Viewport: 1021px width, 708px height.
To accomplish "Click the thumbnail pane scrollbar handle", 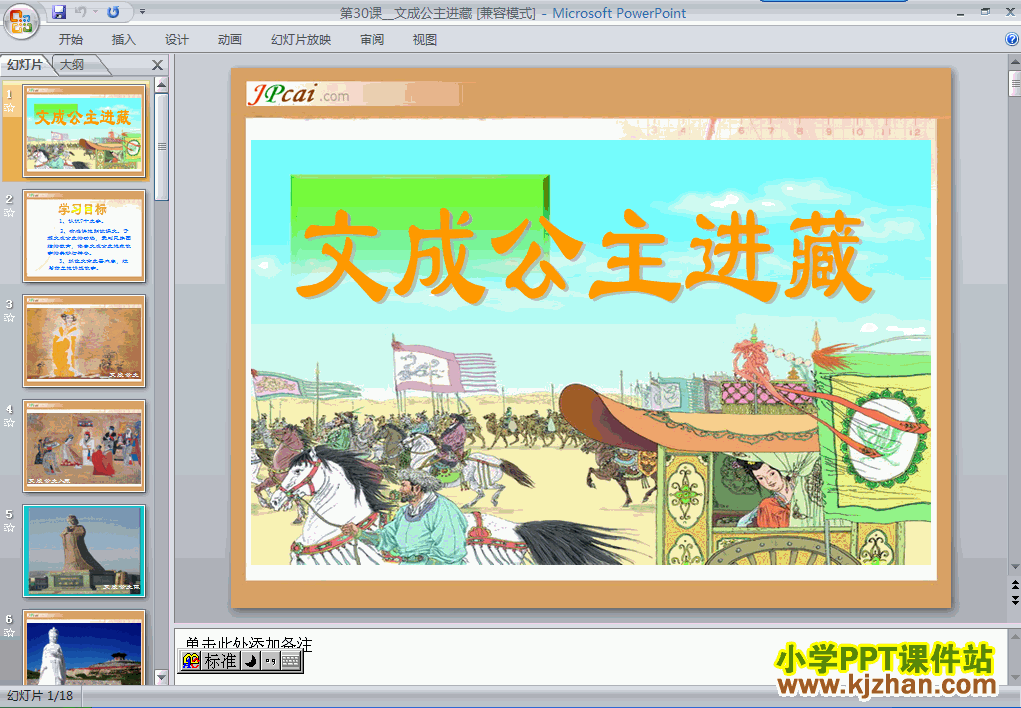I will click(161, 147).
